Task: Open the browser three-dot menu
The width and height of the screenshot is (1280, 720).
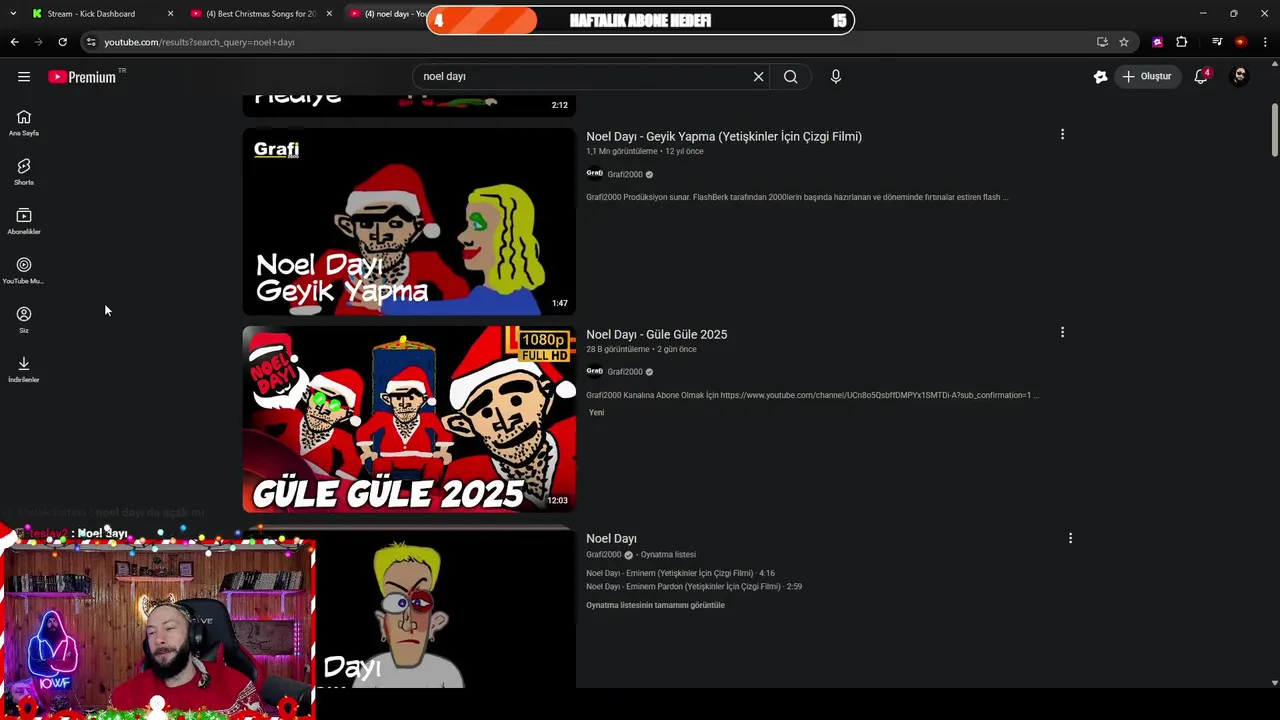Action: 1265,42
